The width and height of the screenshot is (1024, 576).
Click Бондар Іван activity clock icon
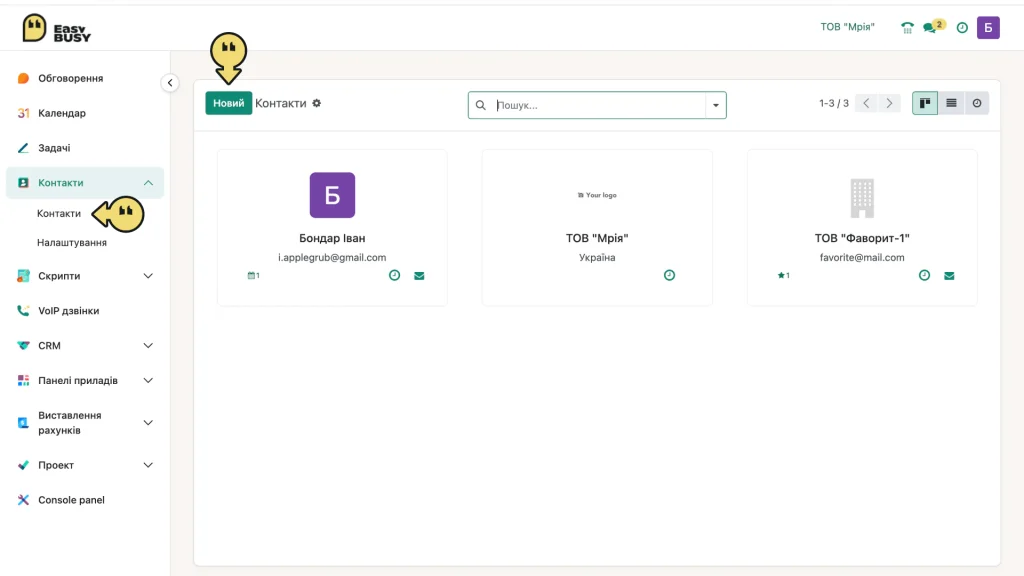click(x=394, y=276)
